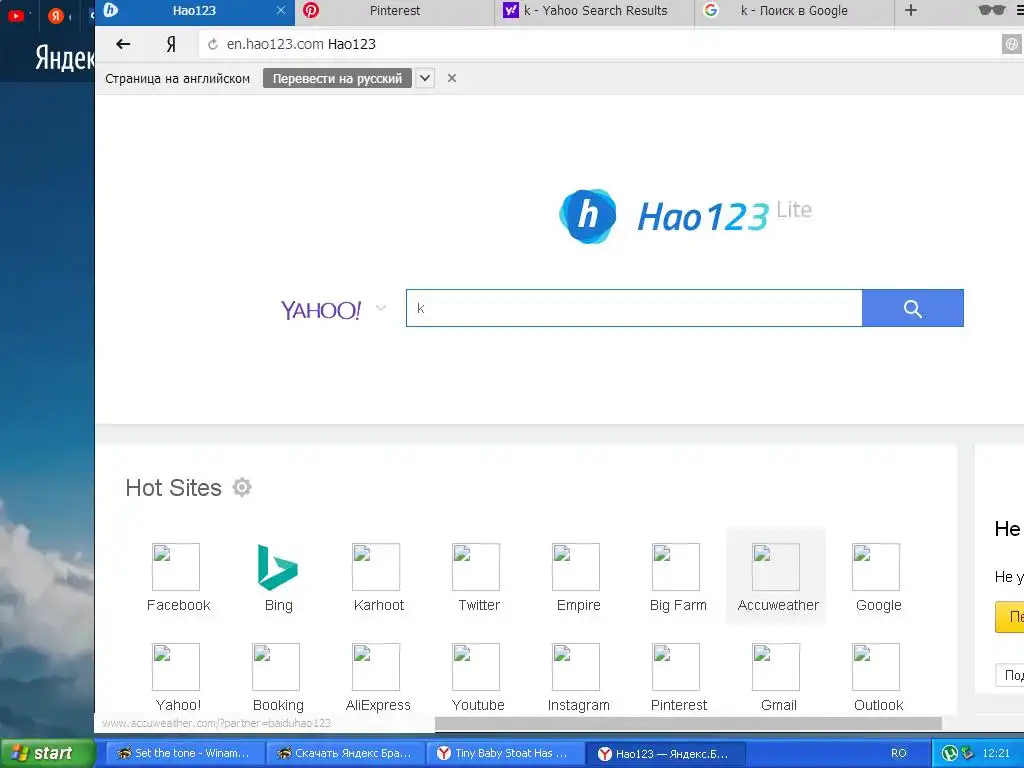Switch to 'Hao123 — Яндекс.Б...' taskbar item
This screenshot has width=1024, height=768.
[x=666, y=753]
